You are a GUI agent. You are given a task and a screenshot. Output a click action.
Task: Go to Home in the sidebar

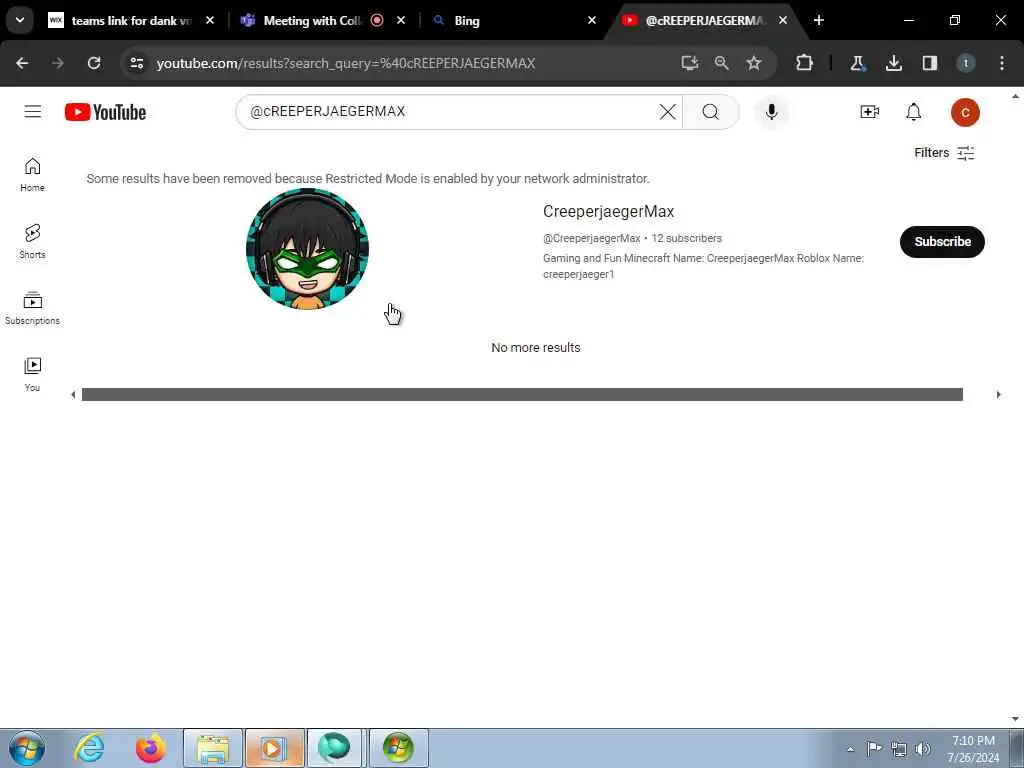[x=32, y=174]
